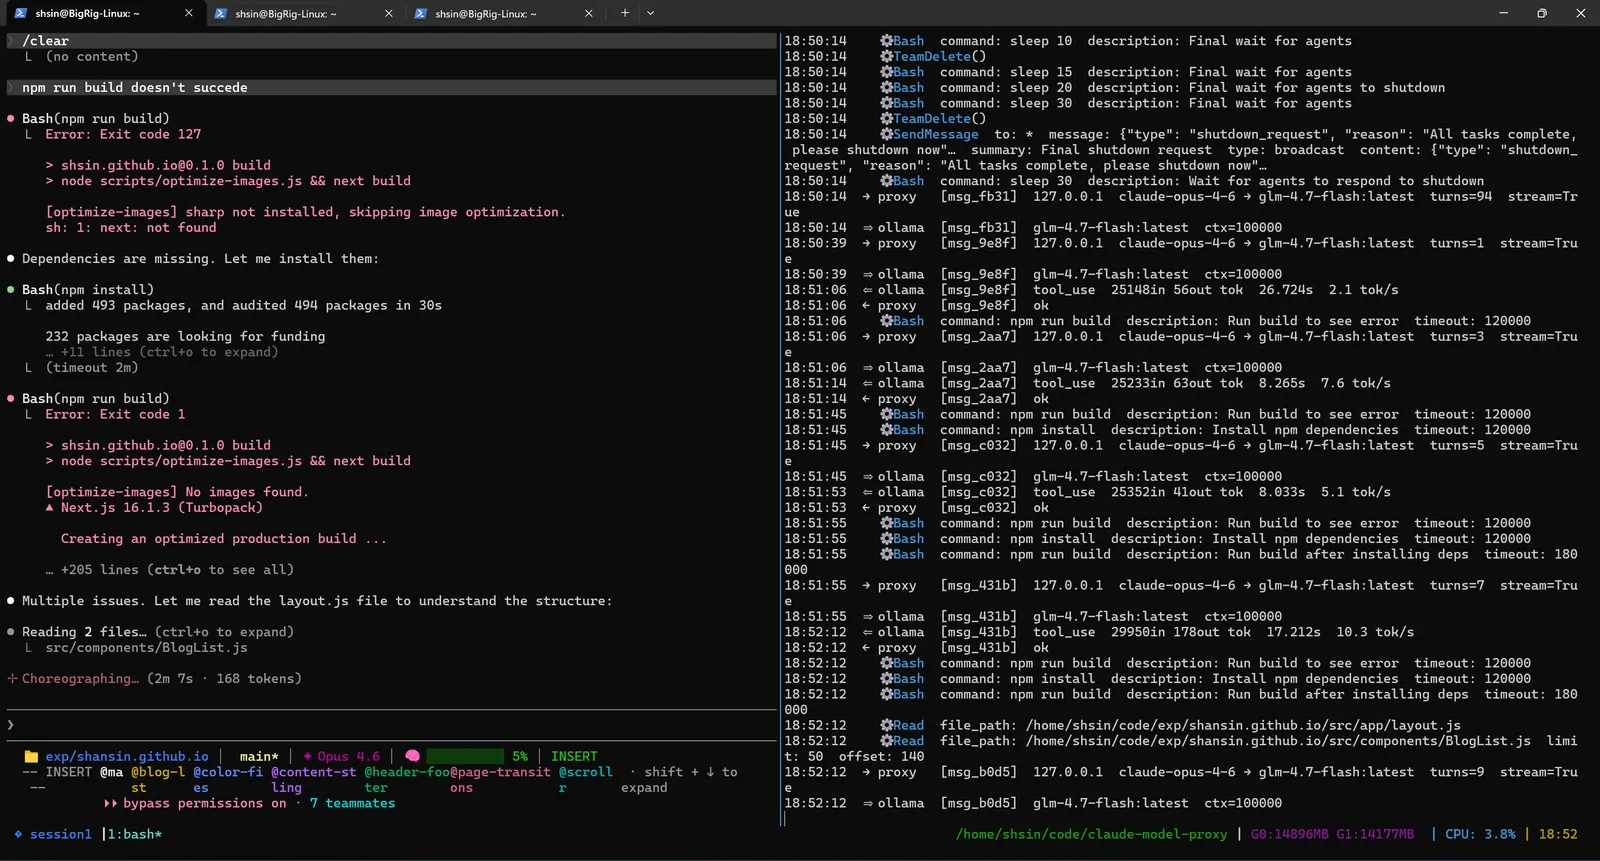Select tmux window '1:bash*'
The image size is (1600, 861).
(x=135, y=834)
